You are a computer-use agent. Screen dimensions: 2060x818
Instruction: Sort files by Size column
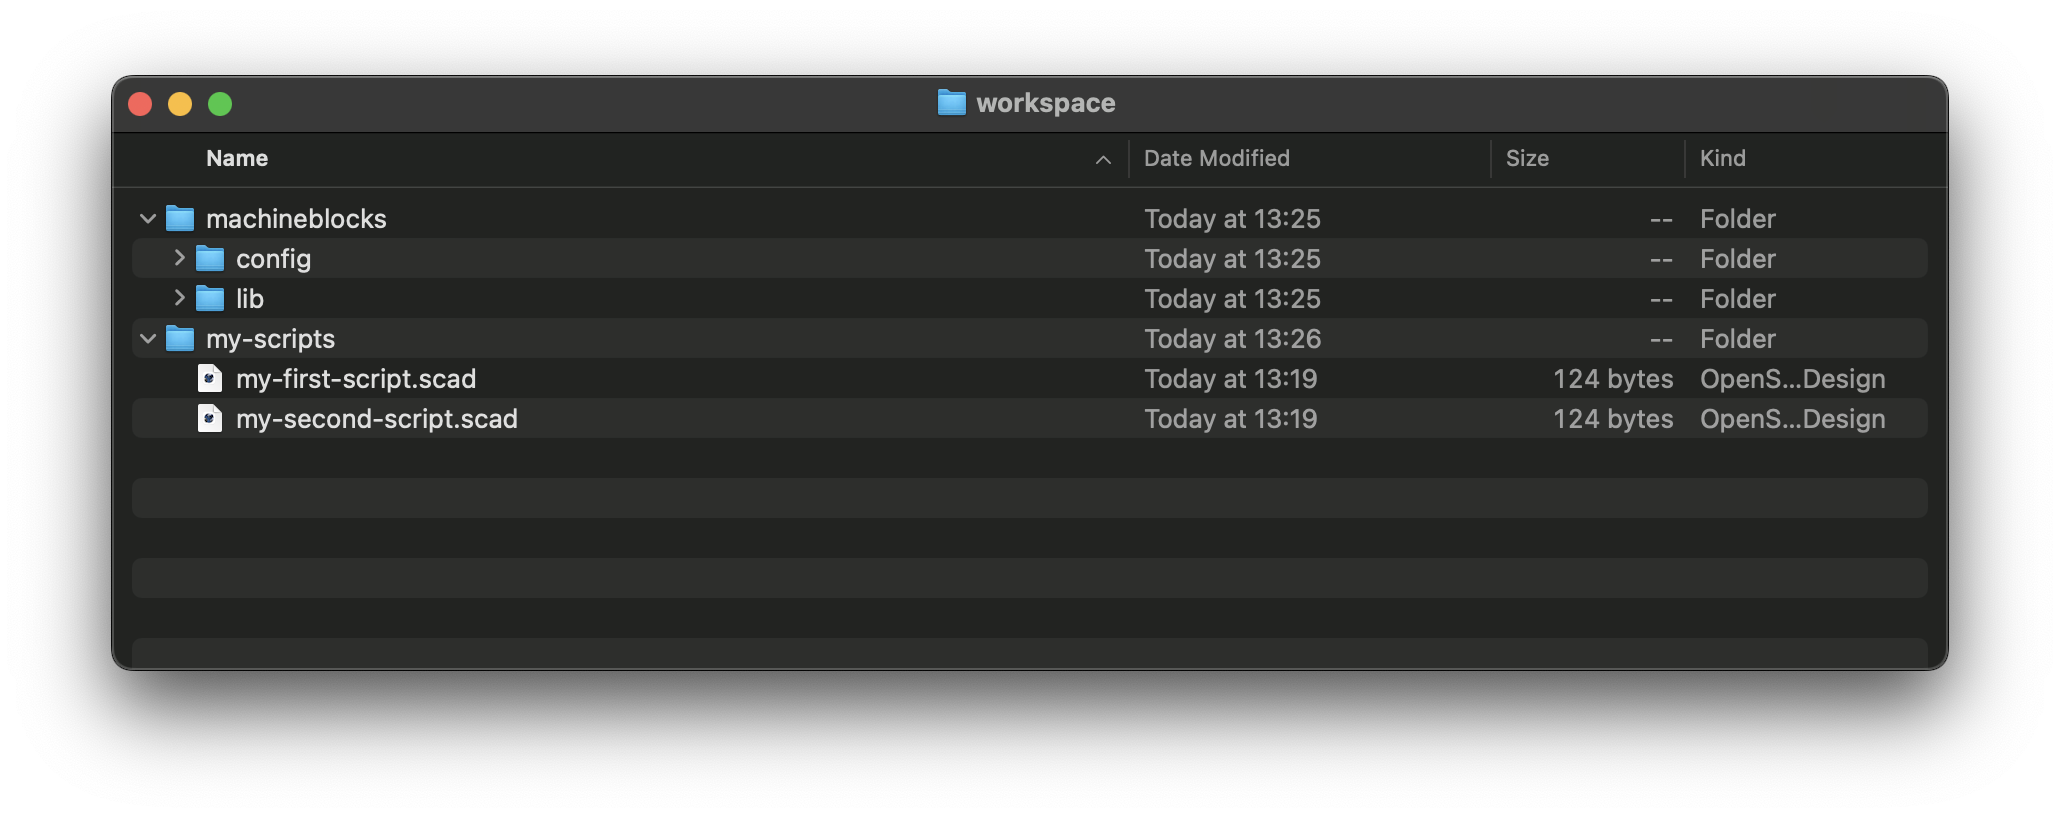[1527, 158]
